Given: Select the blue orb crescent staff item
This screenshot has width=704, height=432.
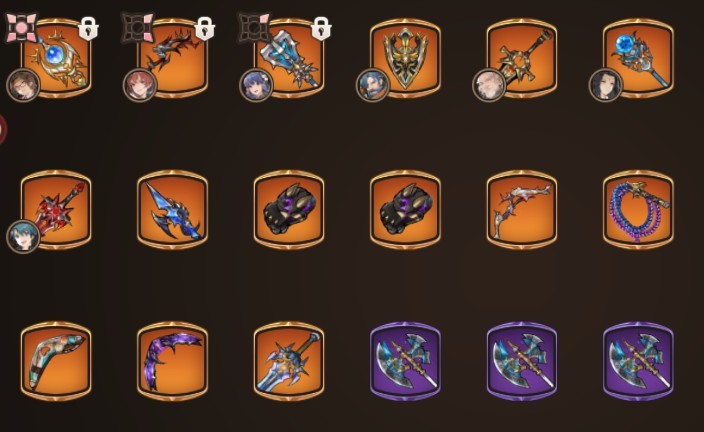Looking at the screenshot, I should coord(56,58).
